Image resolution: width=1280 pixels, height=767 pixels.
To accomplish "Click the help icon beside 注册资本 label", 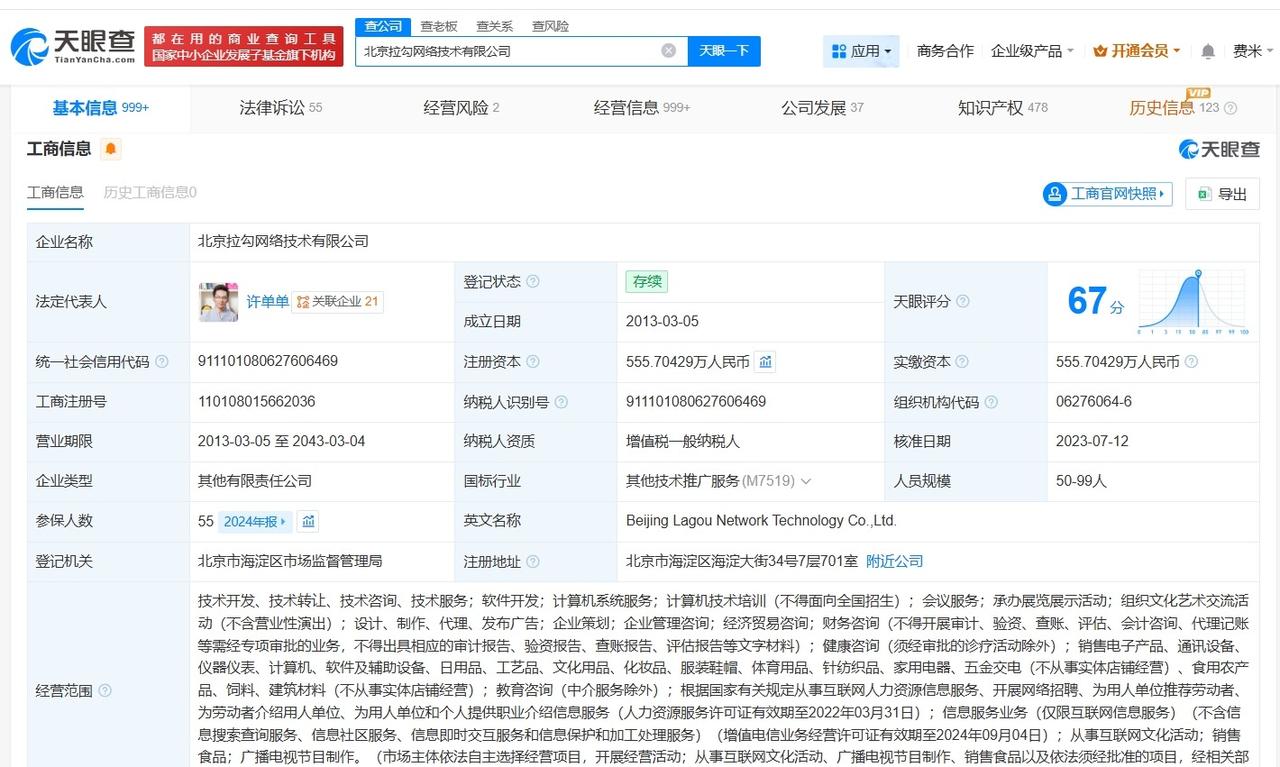I will click(533, 362).
